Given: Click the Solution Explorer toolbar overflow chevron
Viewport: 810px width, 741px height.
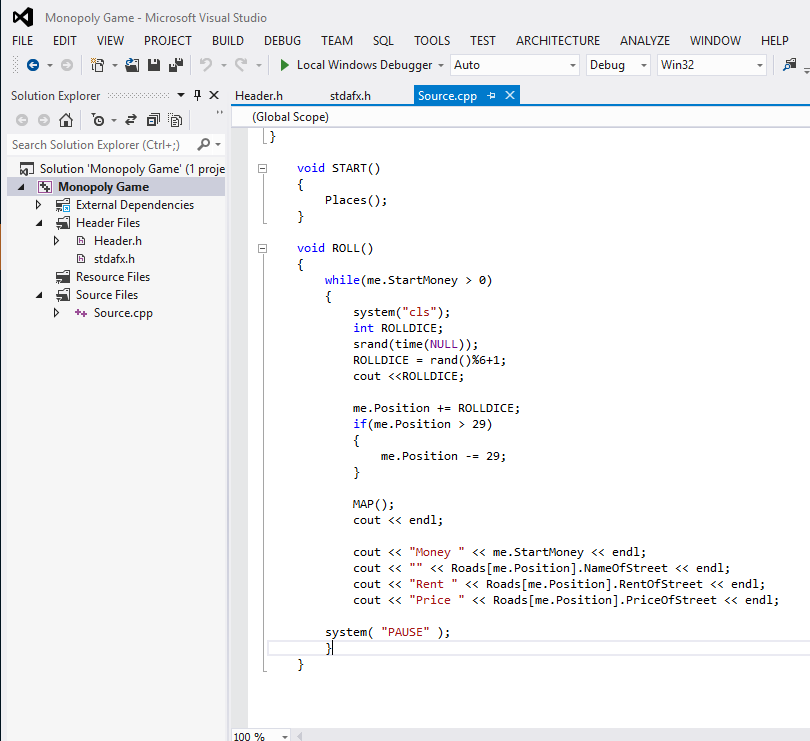Looking at the screenshot, I should click(220, 112).
